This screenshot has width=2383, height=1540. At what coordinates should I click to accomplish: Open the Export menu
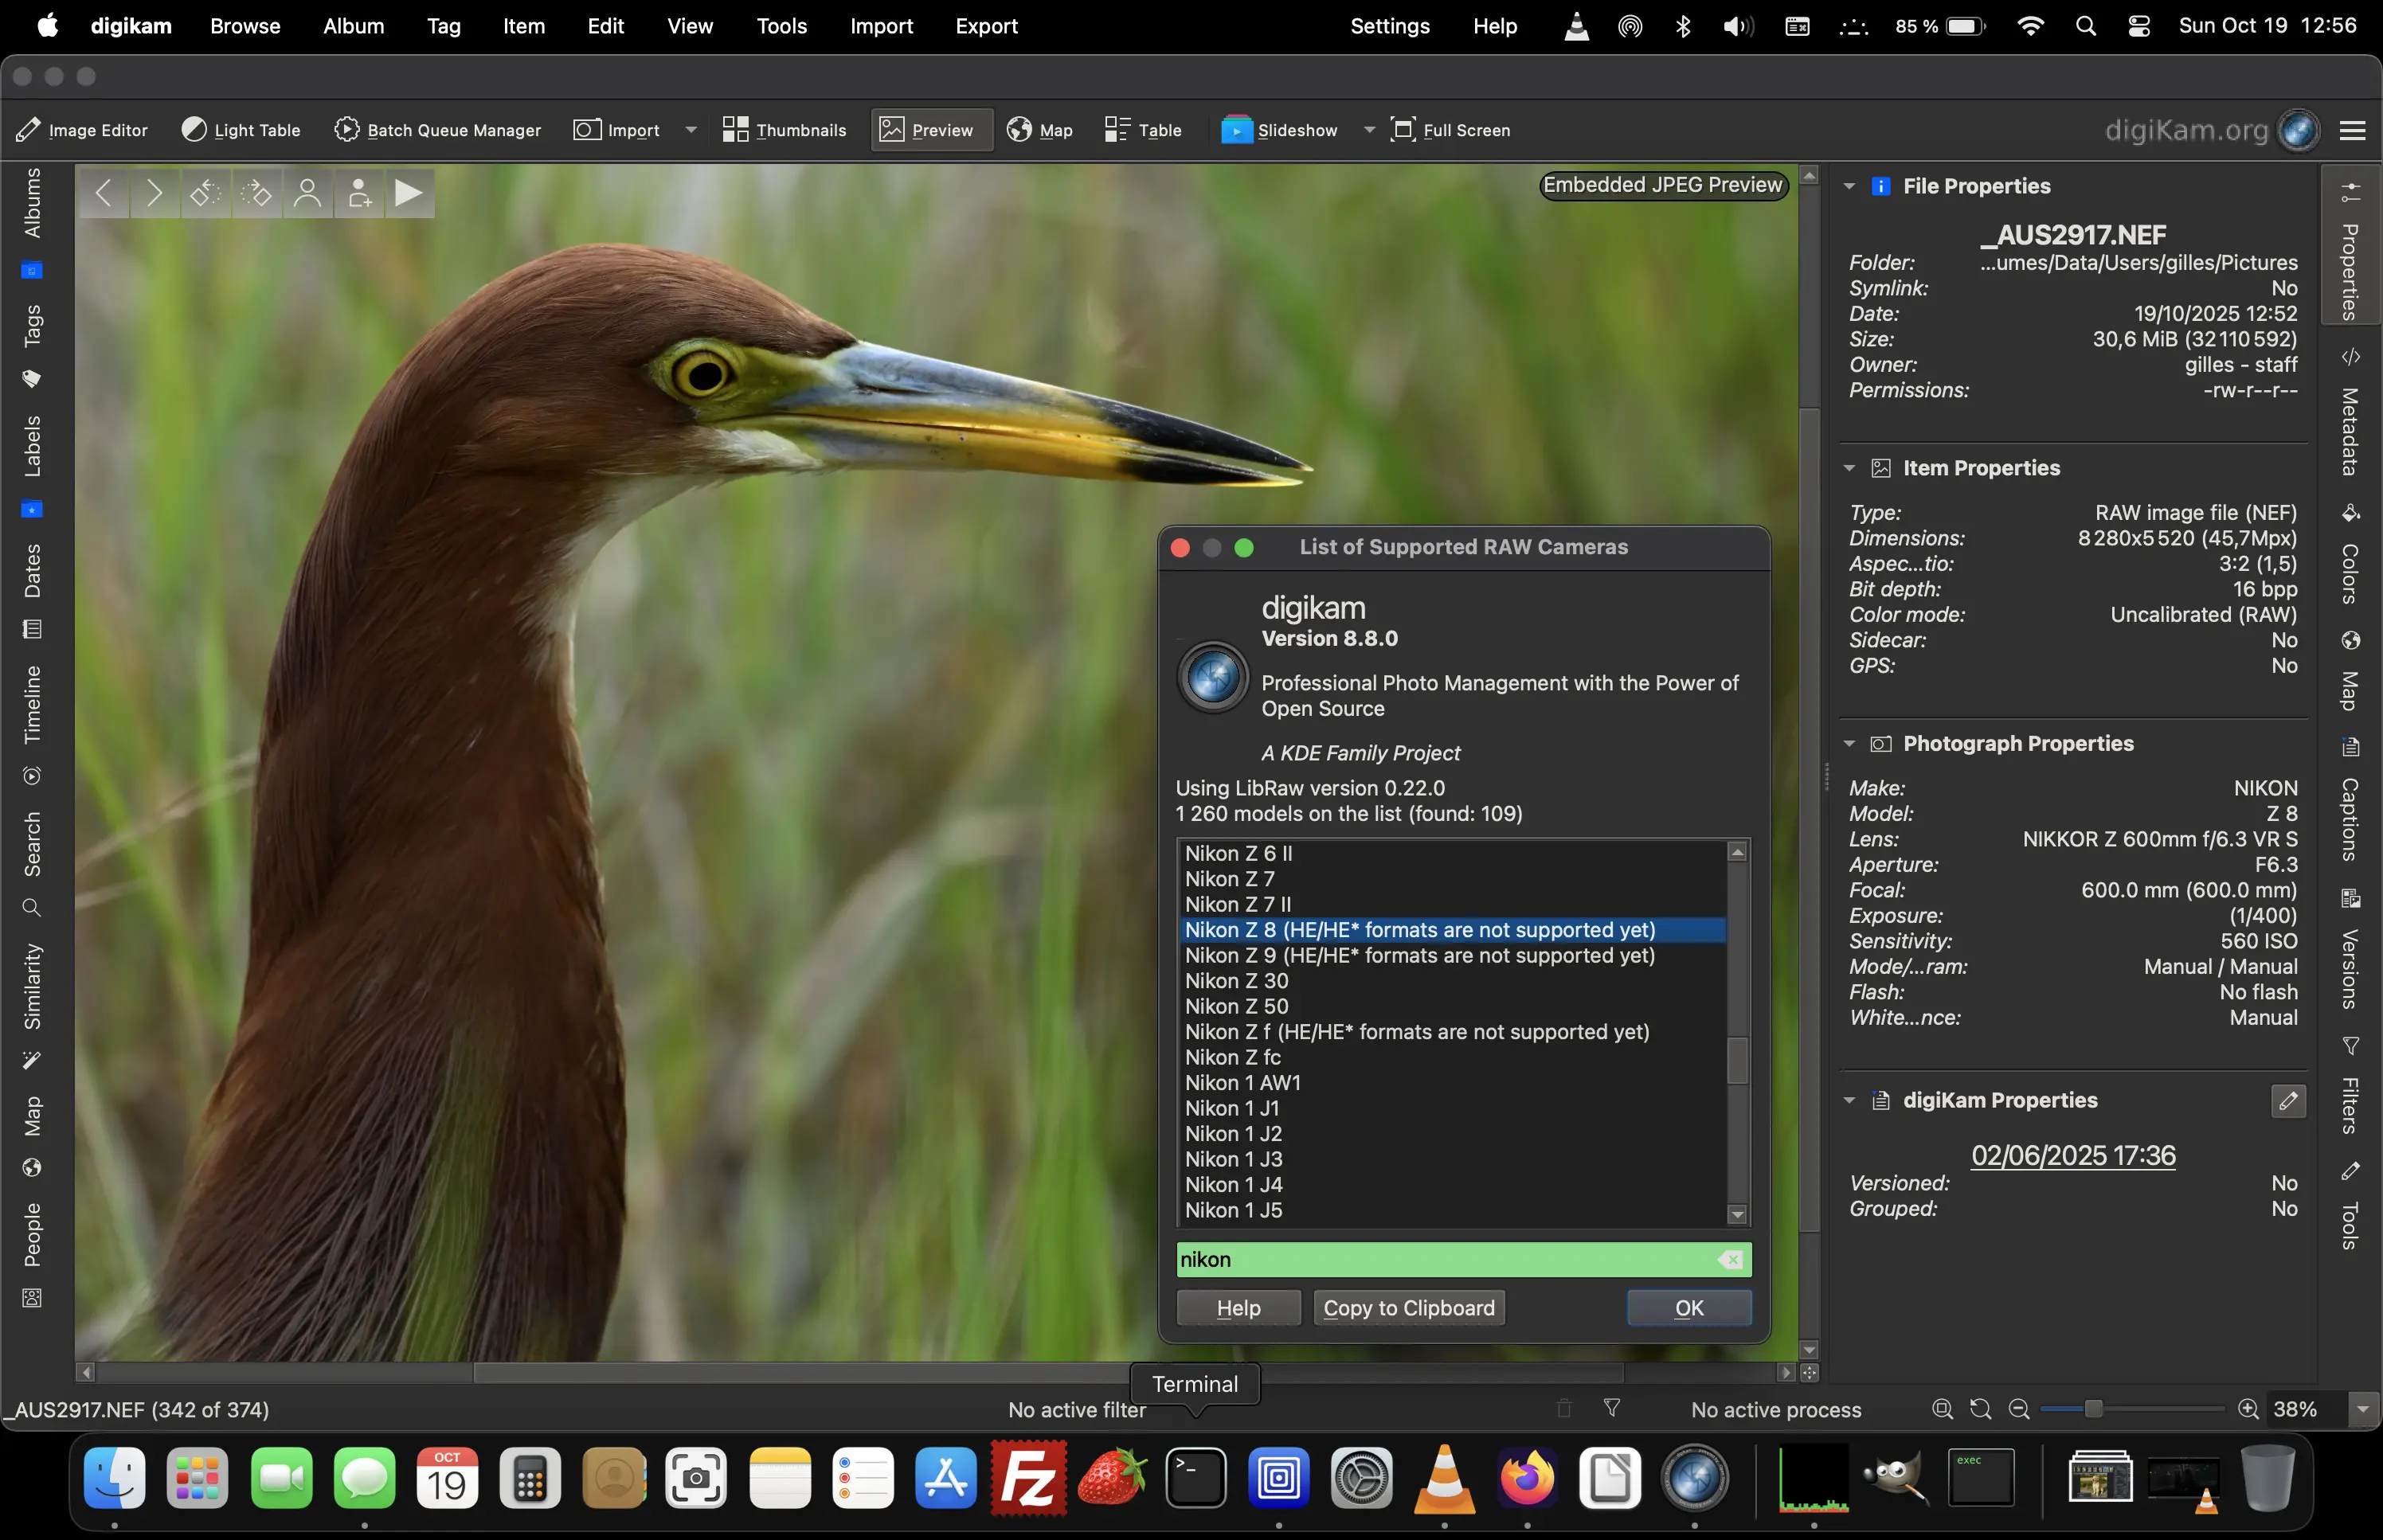coord(986,26)
